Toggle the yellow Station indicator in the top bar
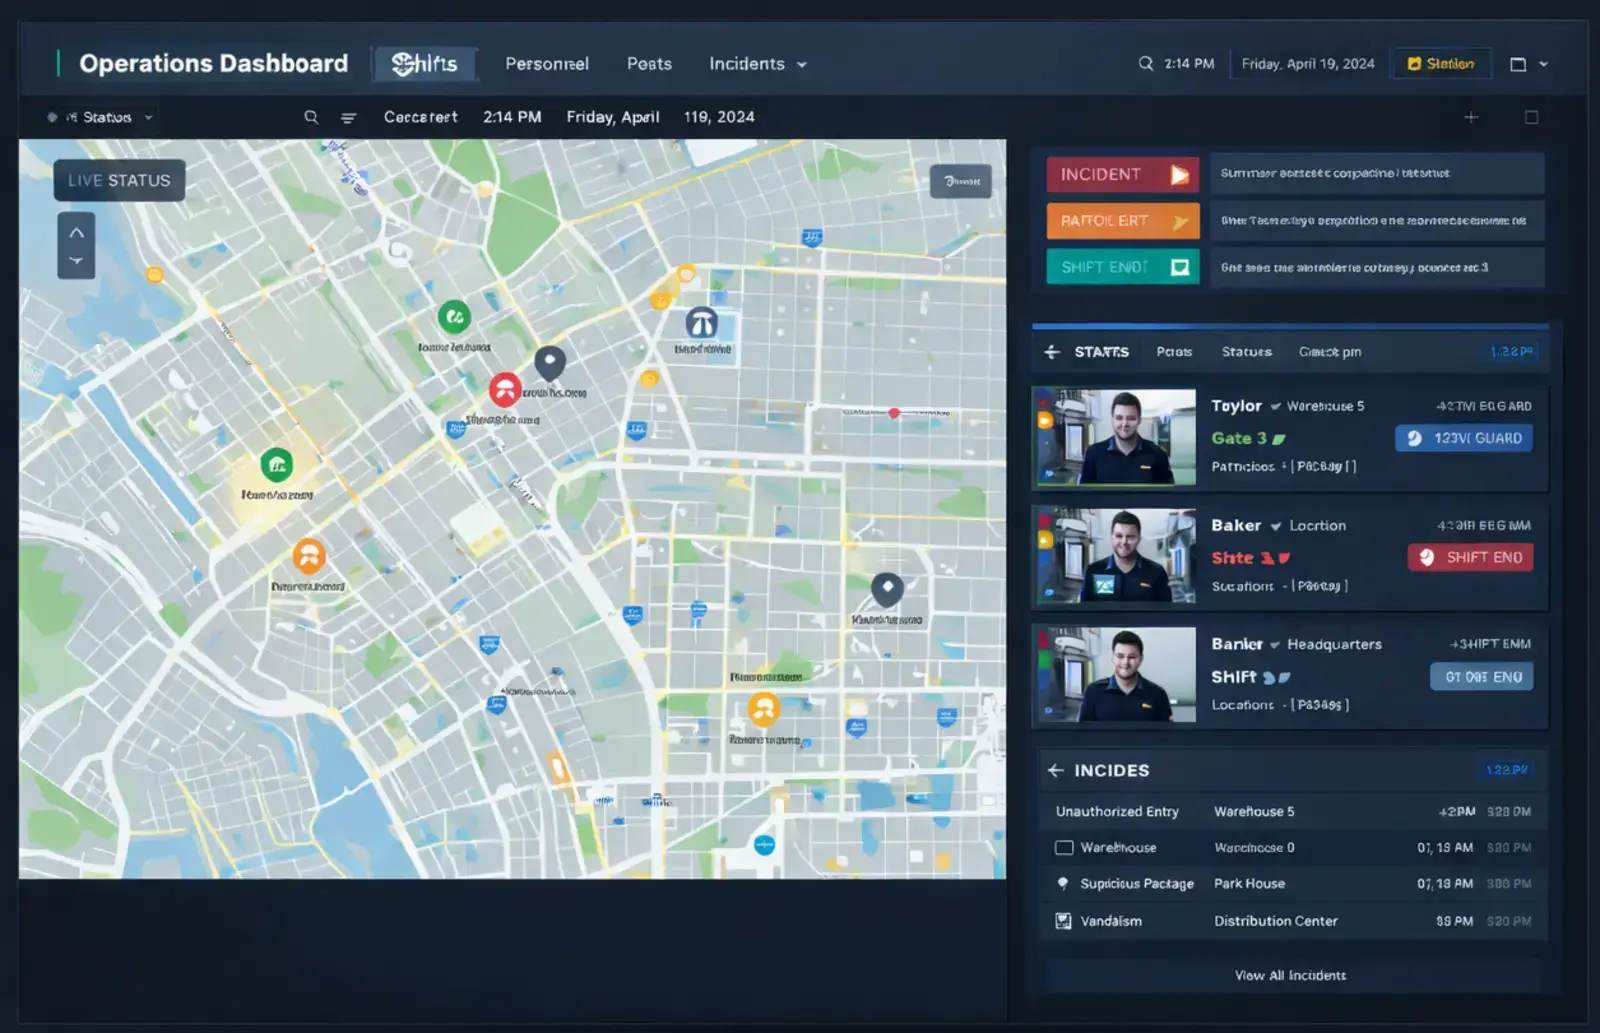The height and width of the screenshot is (1033, 1600). coord(1440,63)
